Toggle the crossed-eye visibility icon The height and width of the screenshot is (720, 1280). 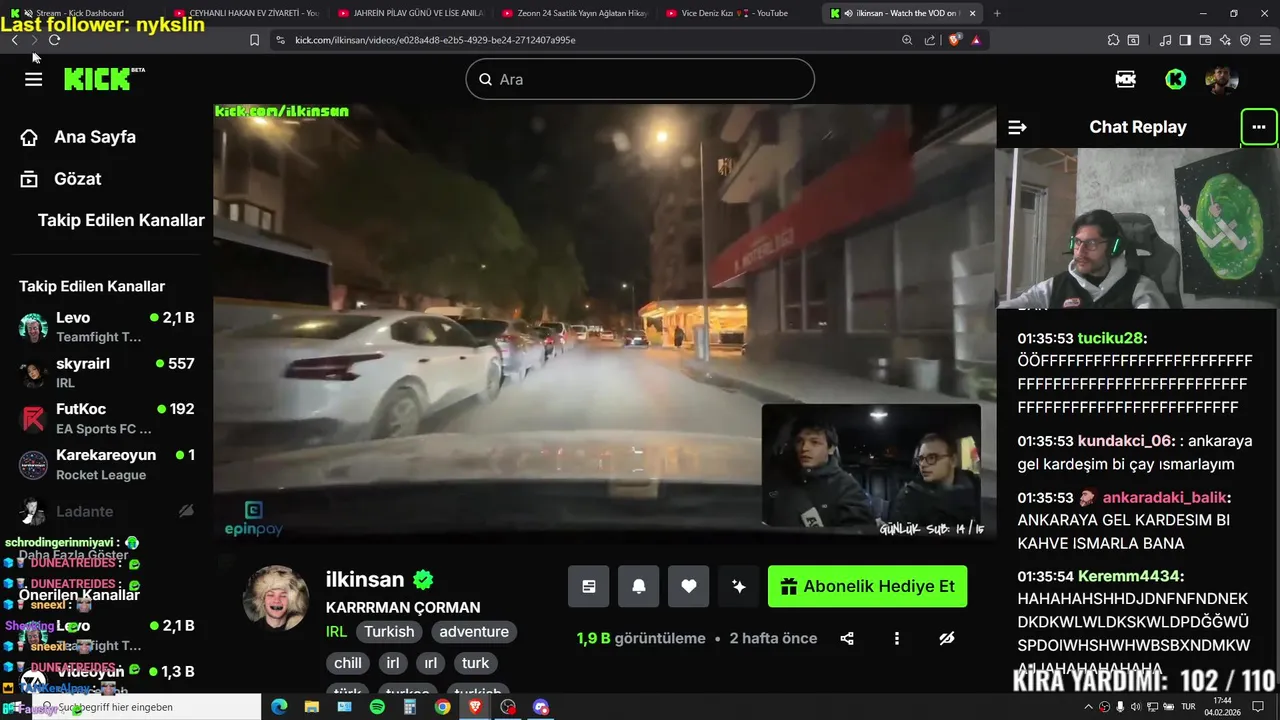click(947, 638)
